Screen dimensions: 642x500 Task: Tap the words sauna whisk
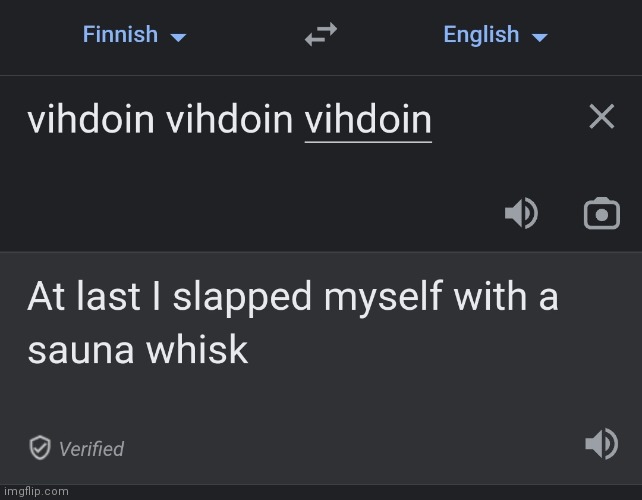pos(138,349)
